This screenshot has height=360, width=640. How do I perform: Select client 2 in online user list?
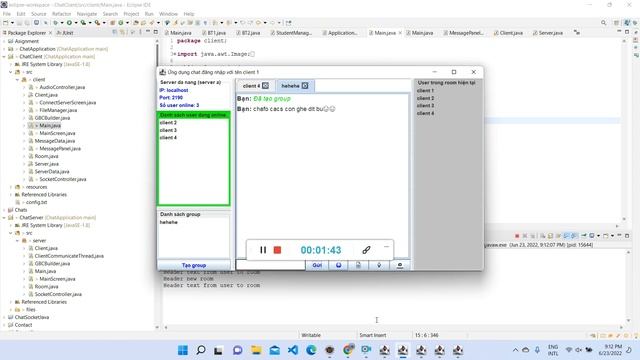pos(168,122)
